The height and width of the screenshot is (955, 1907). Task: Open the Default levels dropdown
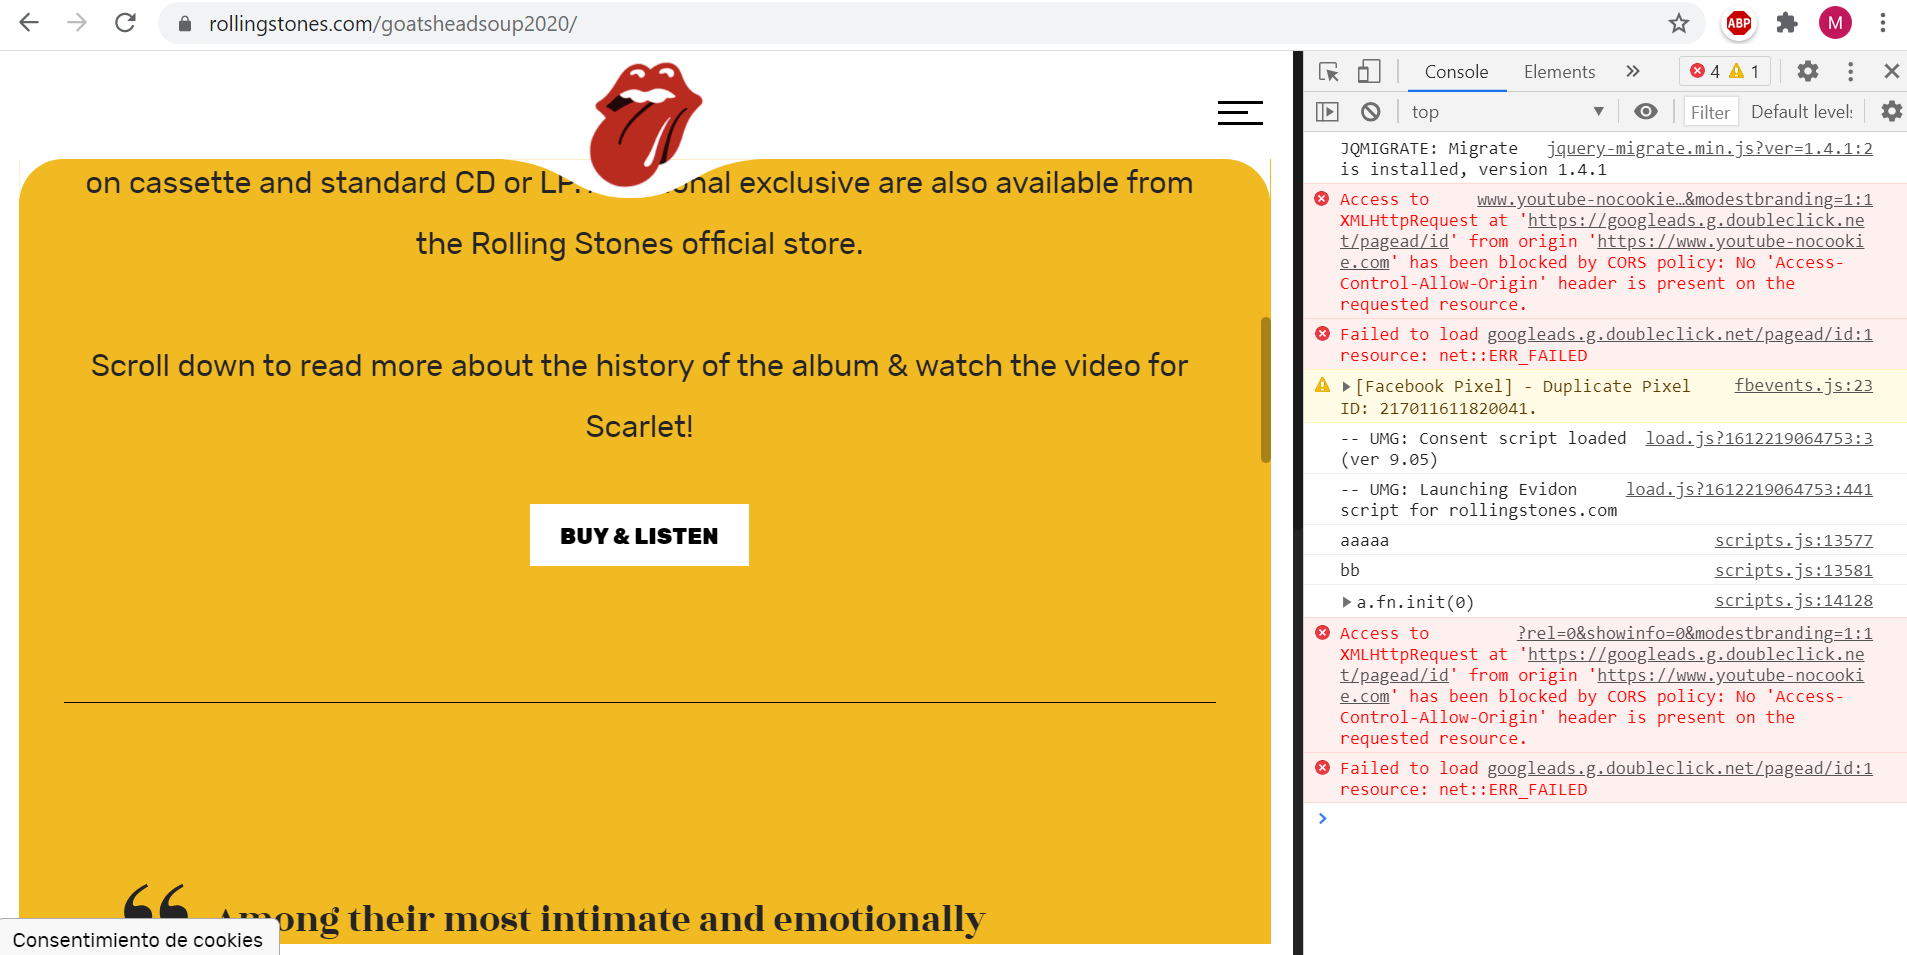(x=1802, y=112)
